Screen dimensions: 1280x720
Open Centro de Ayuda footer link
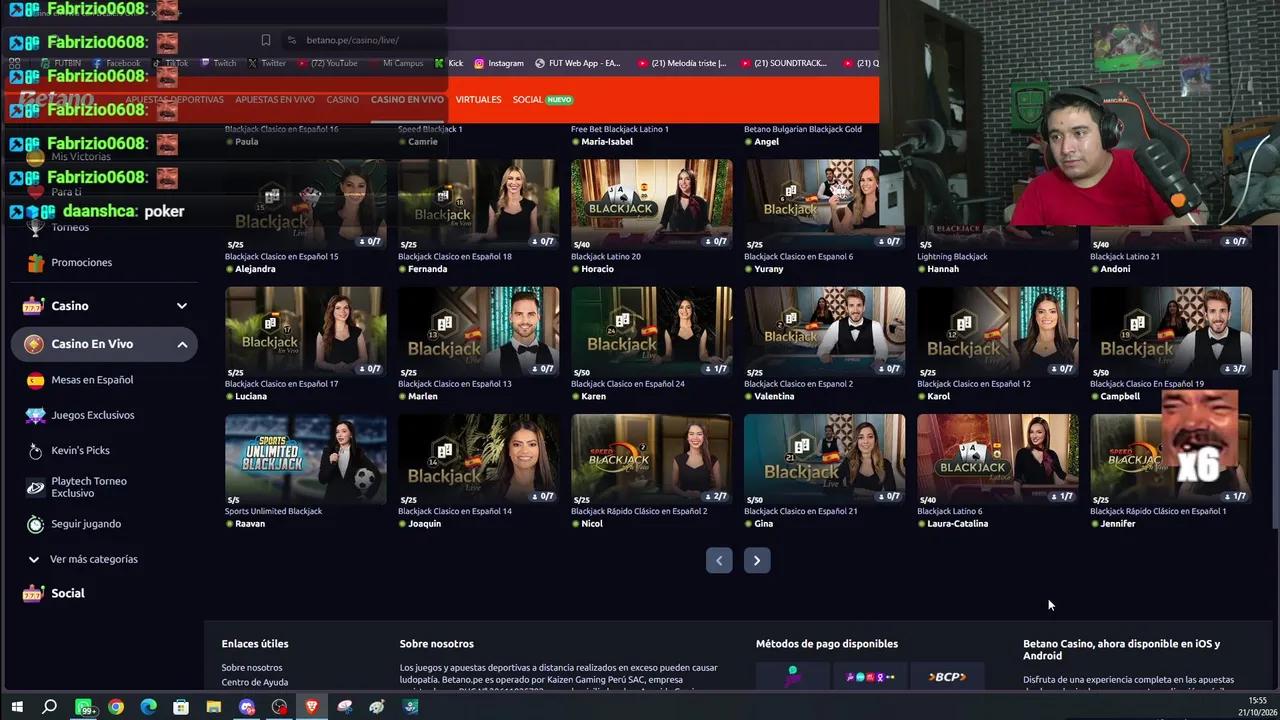click(x=255, y=682)
